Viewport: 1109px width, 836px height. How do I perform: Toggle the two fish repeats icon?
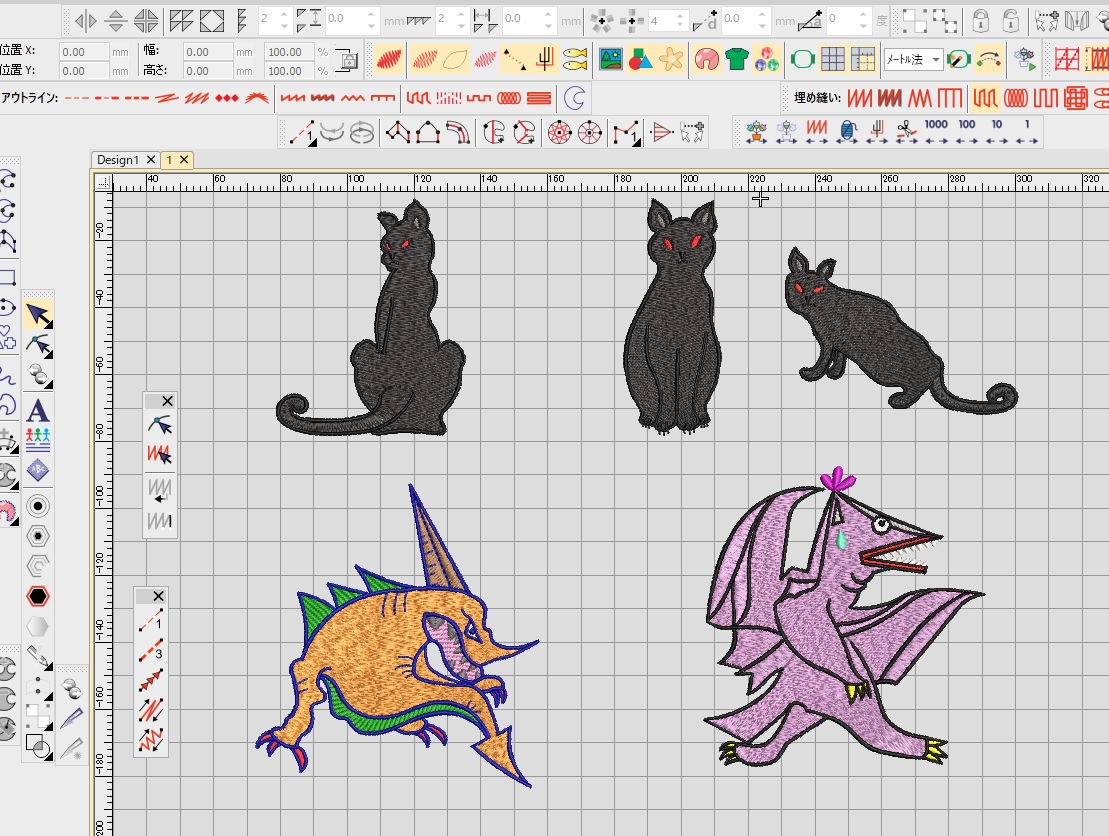(576, 59)
